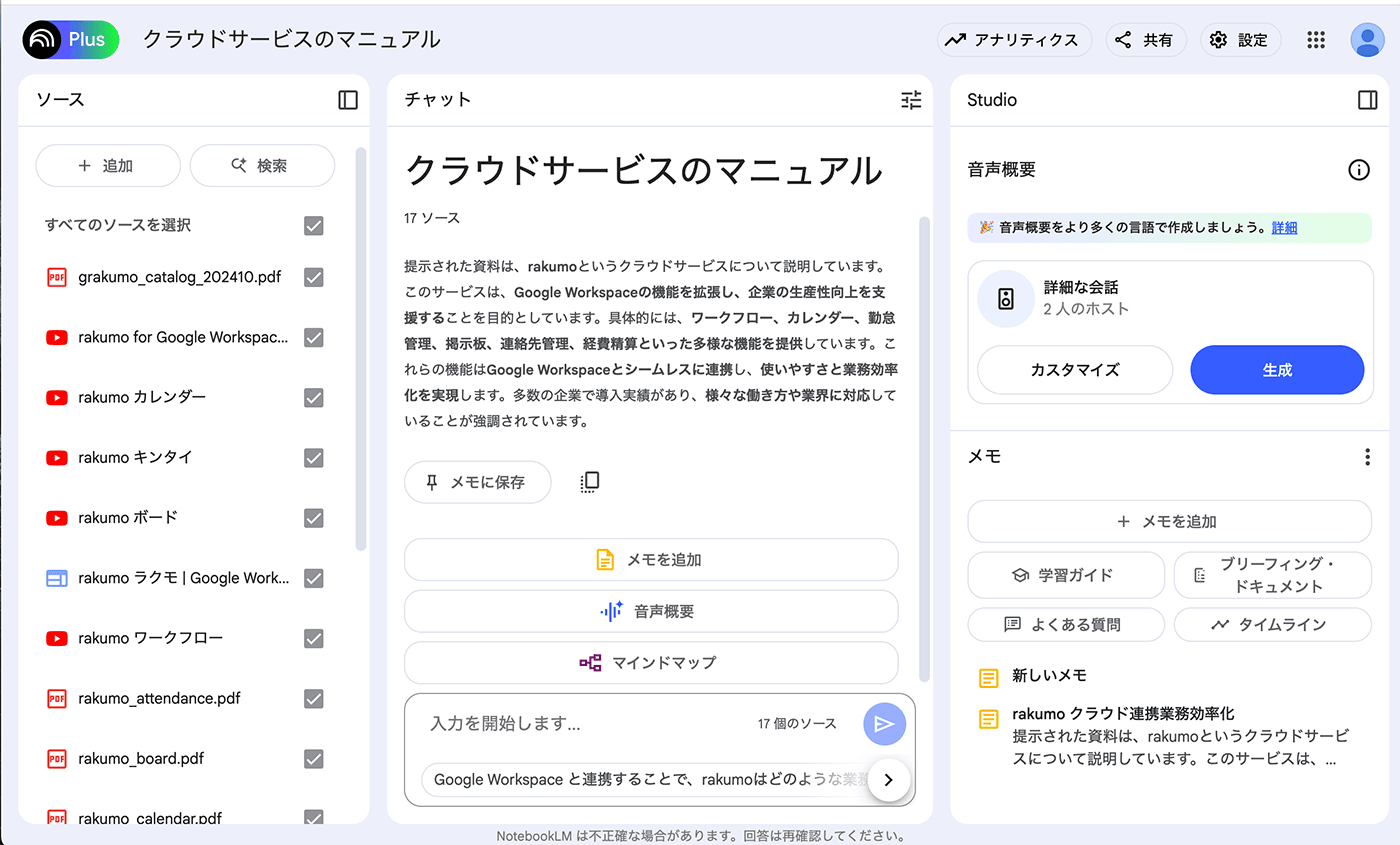Click the send message arrow icon
1400x845 pixels.
tap(884, 724)
